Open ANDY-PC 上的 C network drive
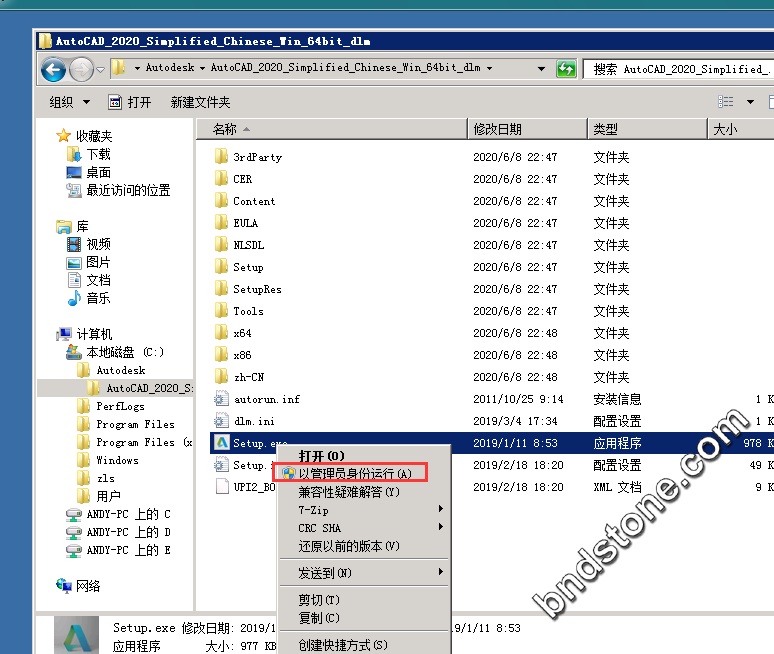The image size is (774, 654). point(127,514)
